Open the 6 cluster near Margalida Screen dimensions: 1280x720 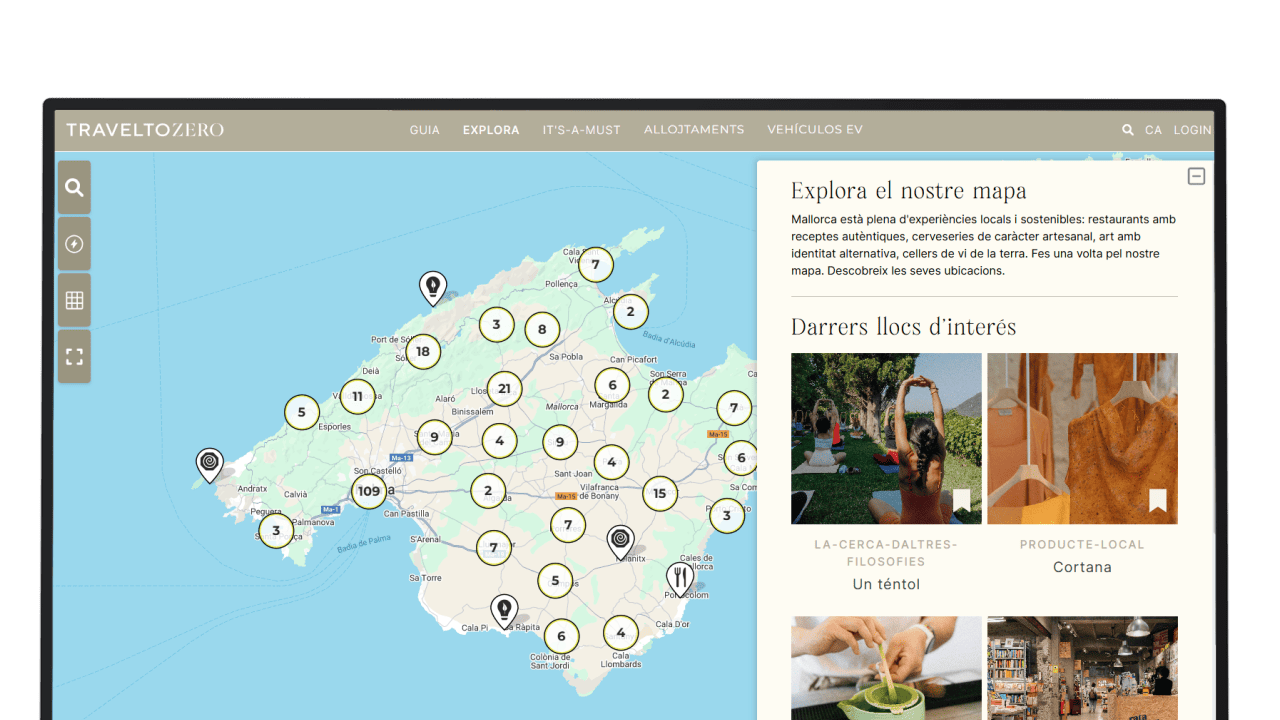(612, 385)
